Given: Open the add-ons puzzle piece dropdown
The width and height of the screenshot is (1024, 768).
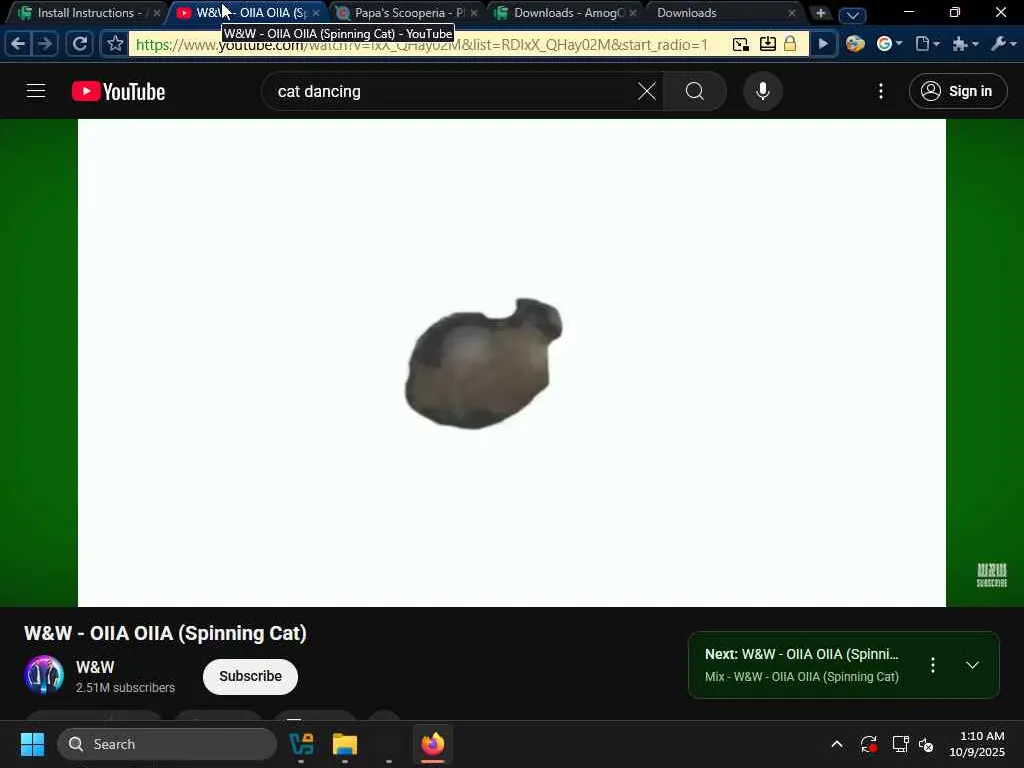Looking at the screenshot, I should [x=965, y=44].
